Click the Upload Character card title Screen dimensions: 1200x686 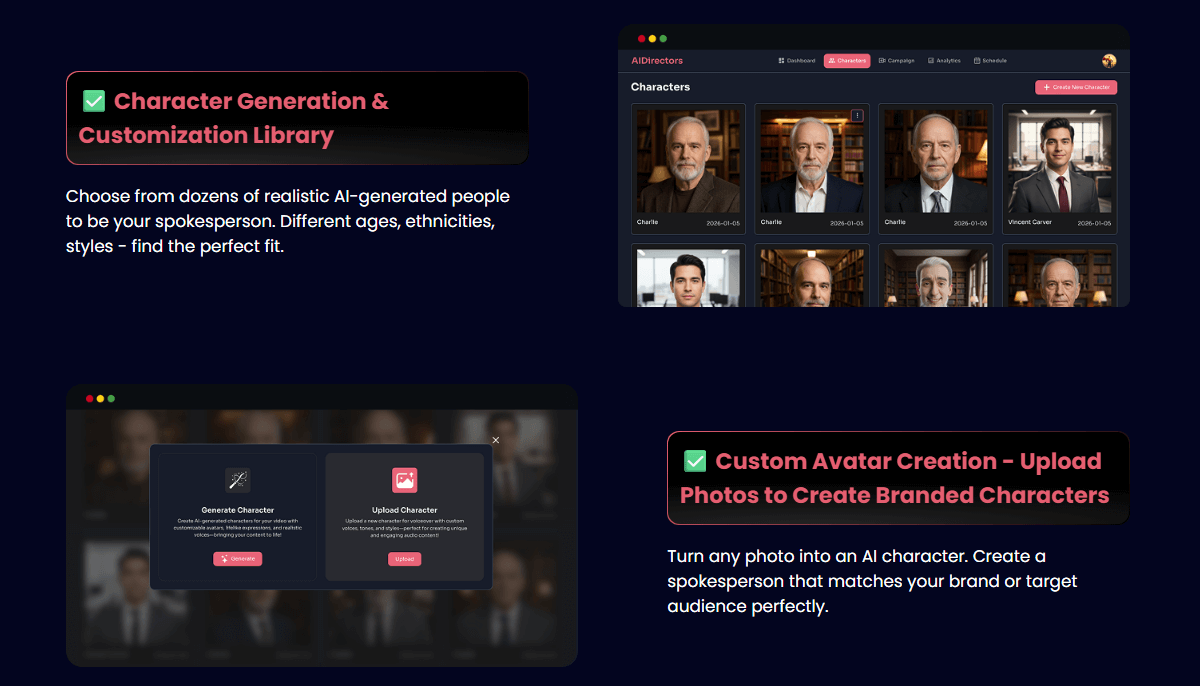coord(404,510)
